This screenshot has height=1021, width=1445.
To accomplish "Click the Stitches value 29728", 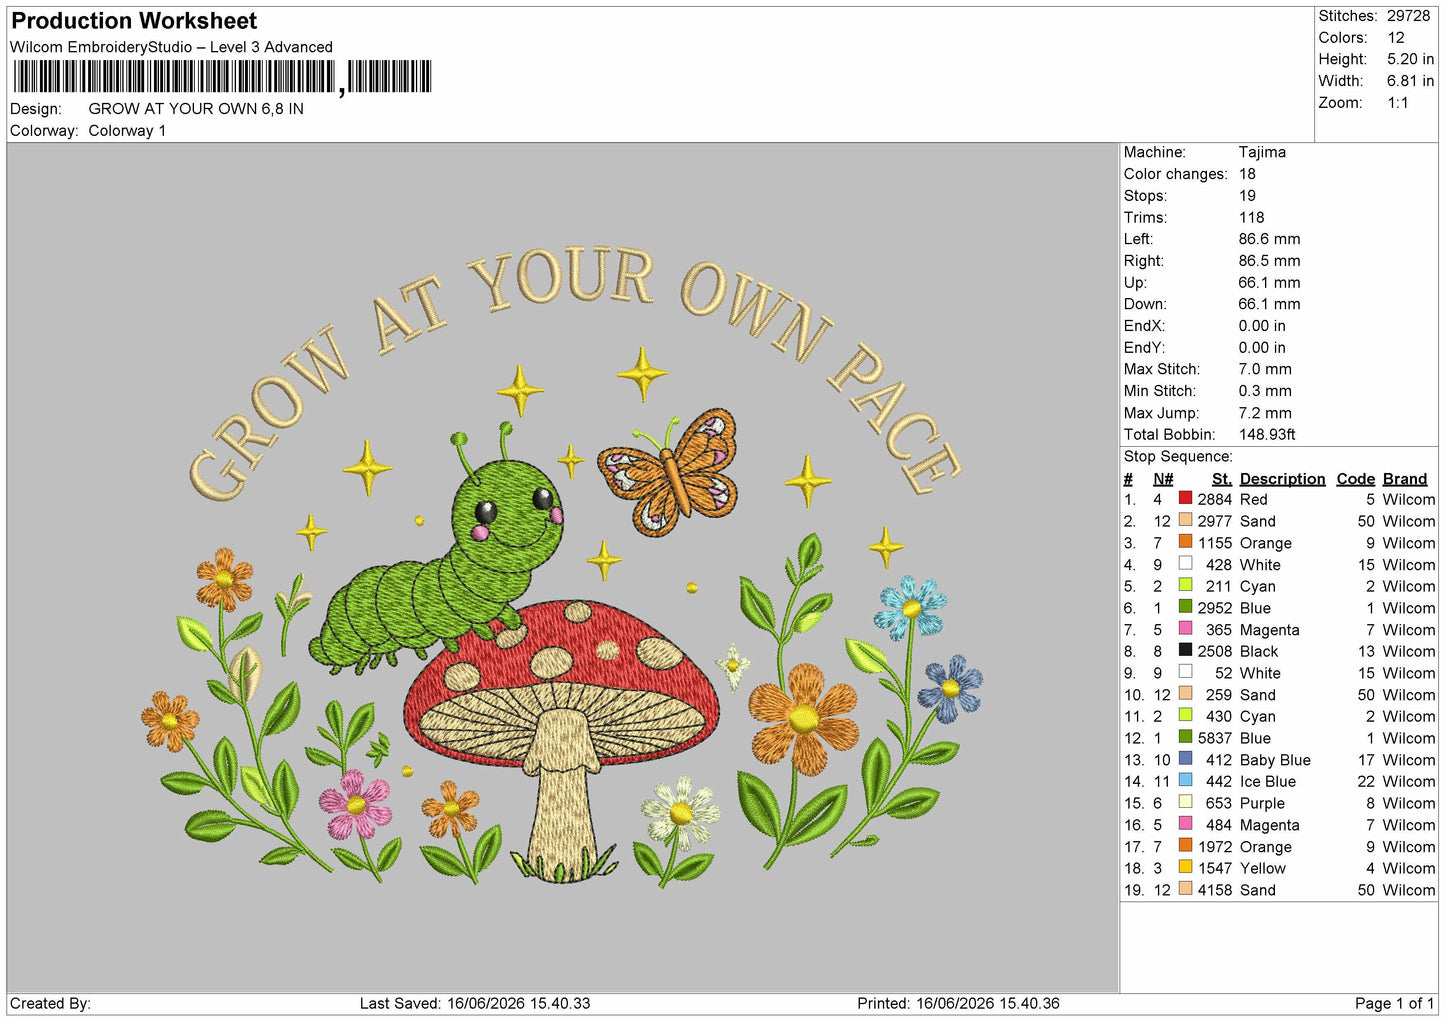I will tap(1408, 16).
